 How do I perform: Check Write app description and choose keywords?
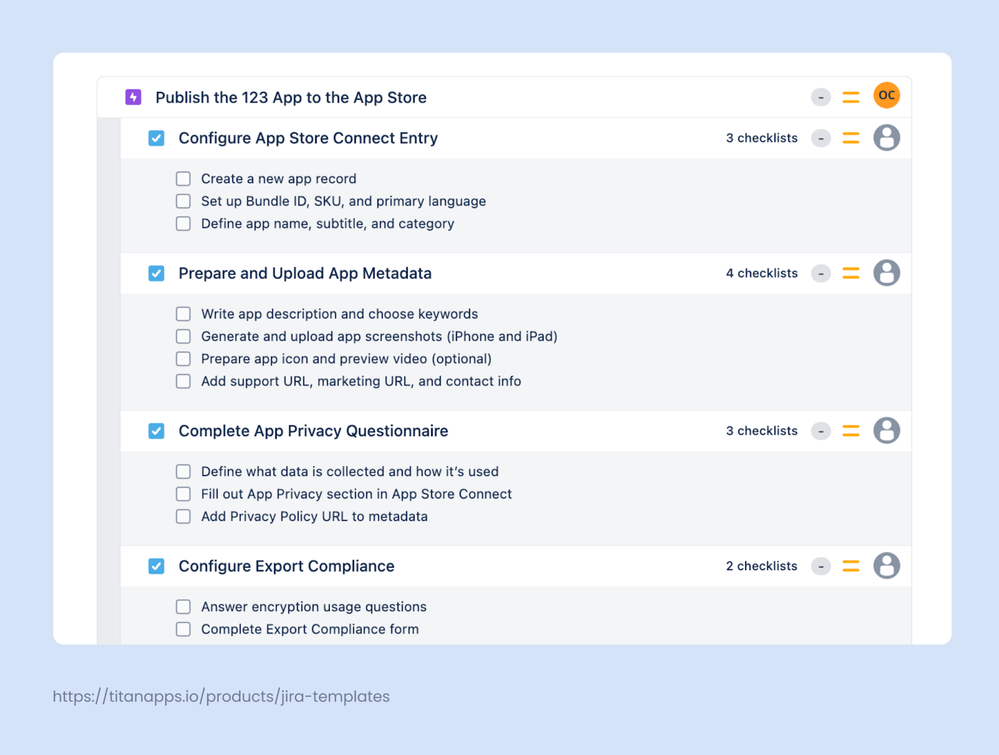pyautogui.click(x=183, y=313)
